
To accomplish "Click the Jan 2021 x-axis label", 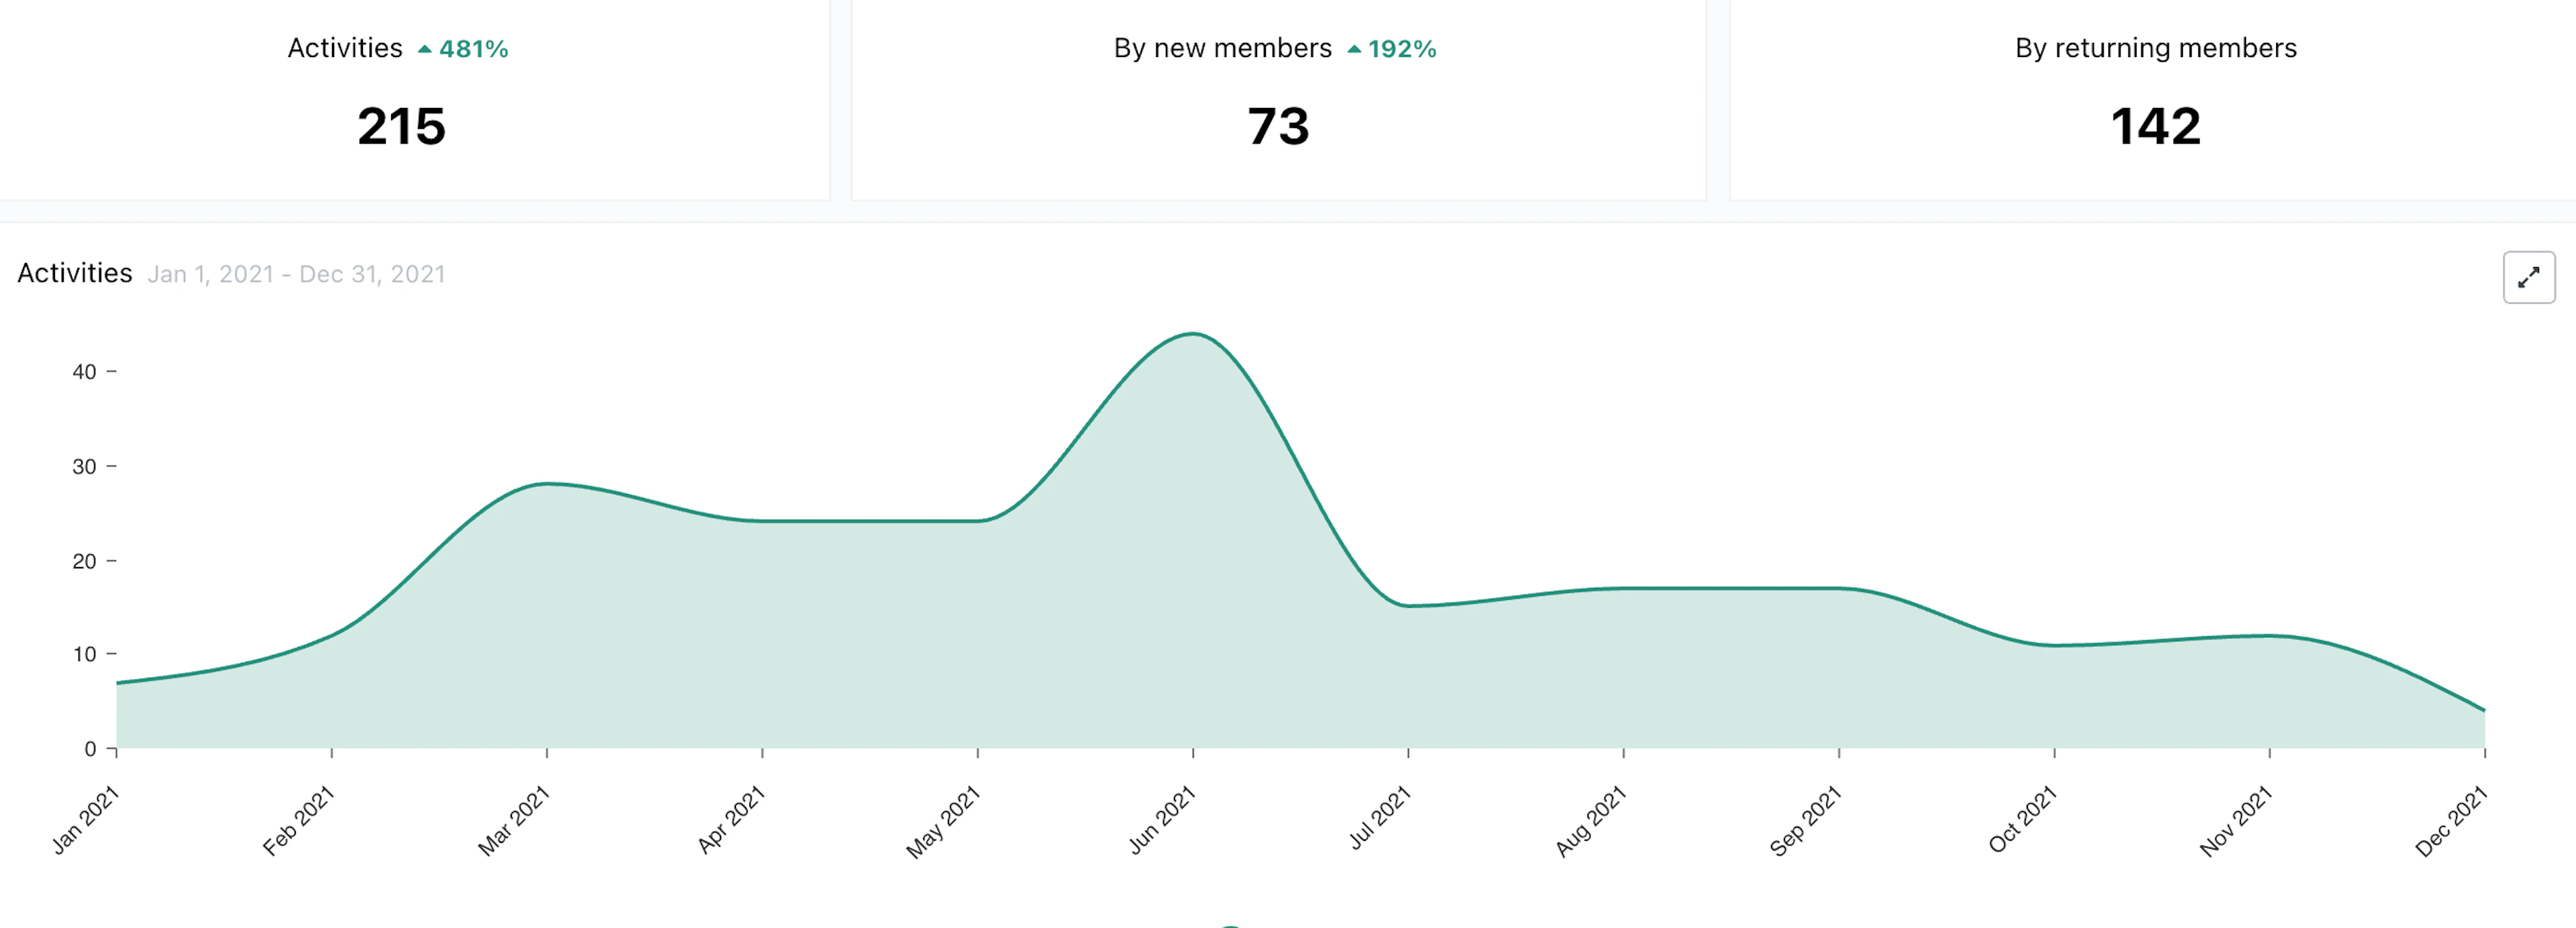I will click(x=86, y=820).
